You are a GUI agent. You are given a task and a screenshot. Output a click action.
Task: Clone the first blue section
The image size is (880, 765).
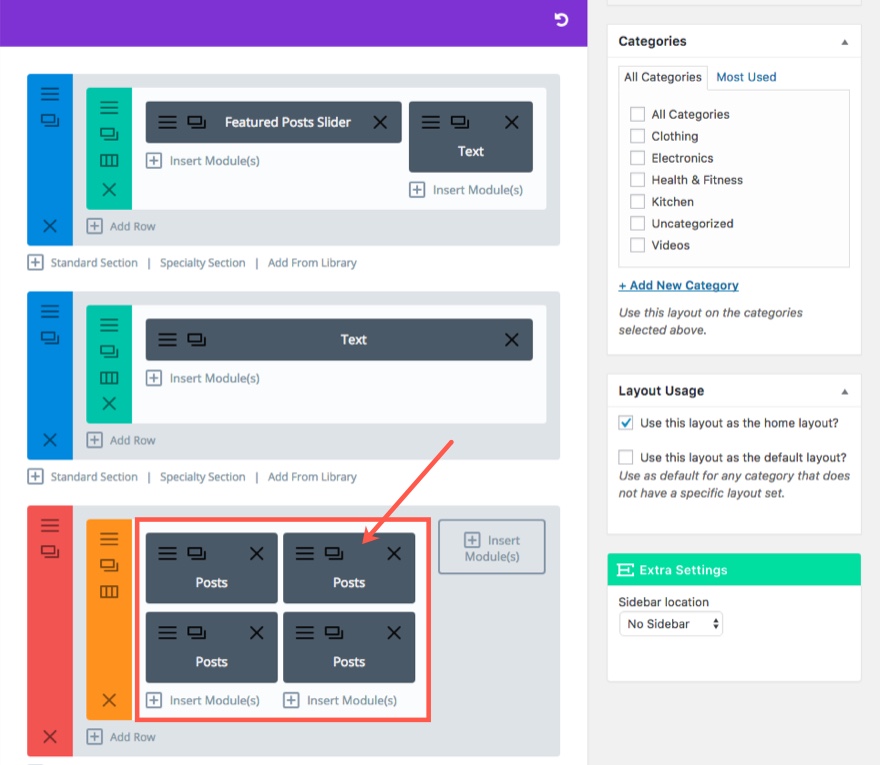pos(50,120)
